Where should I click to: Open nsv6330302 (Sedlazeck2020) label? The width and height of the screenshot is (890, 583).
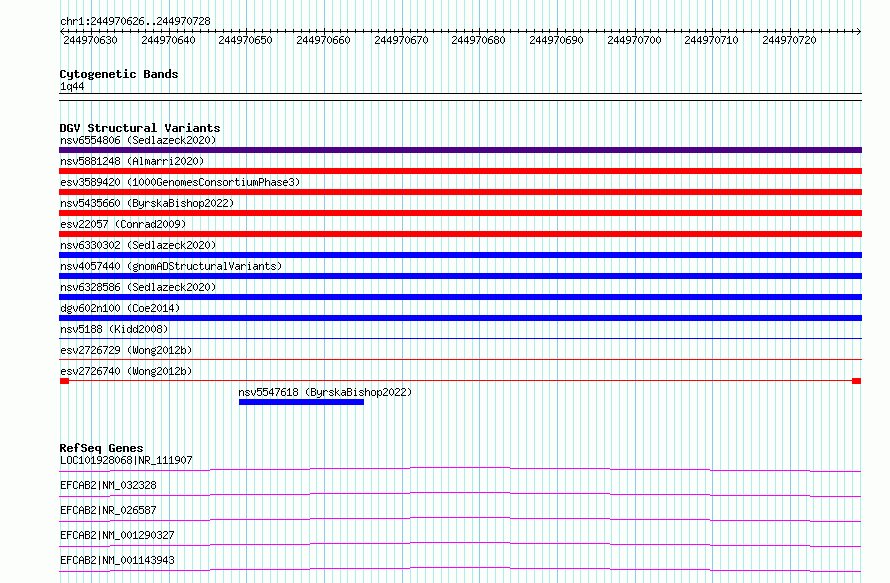point(138,245)
